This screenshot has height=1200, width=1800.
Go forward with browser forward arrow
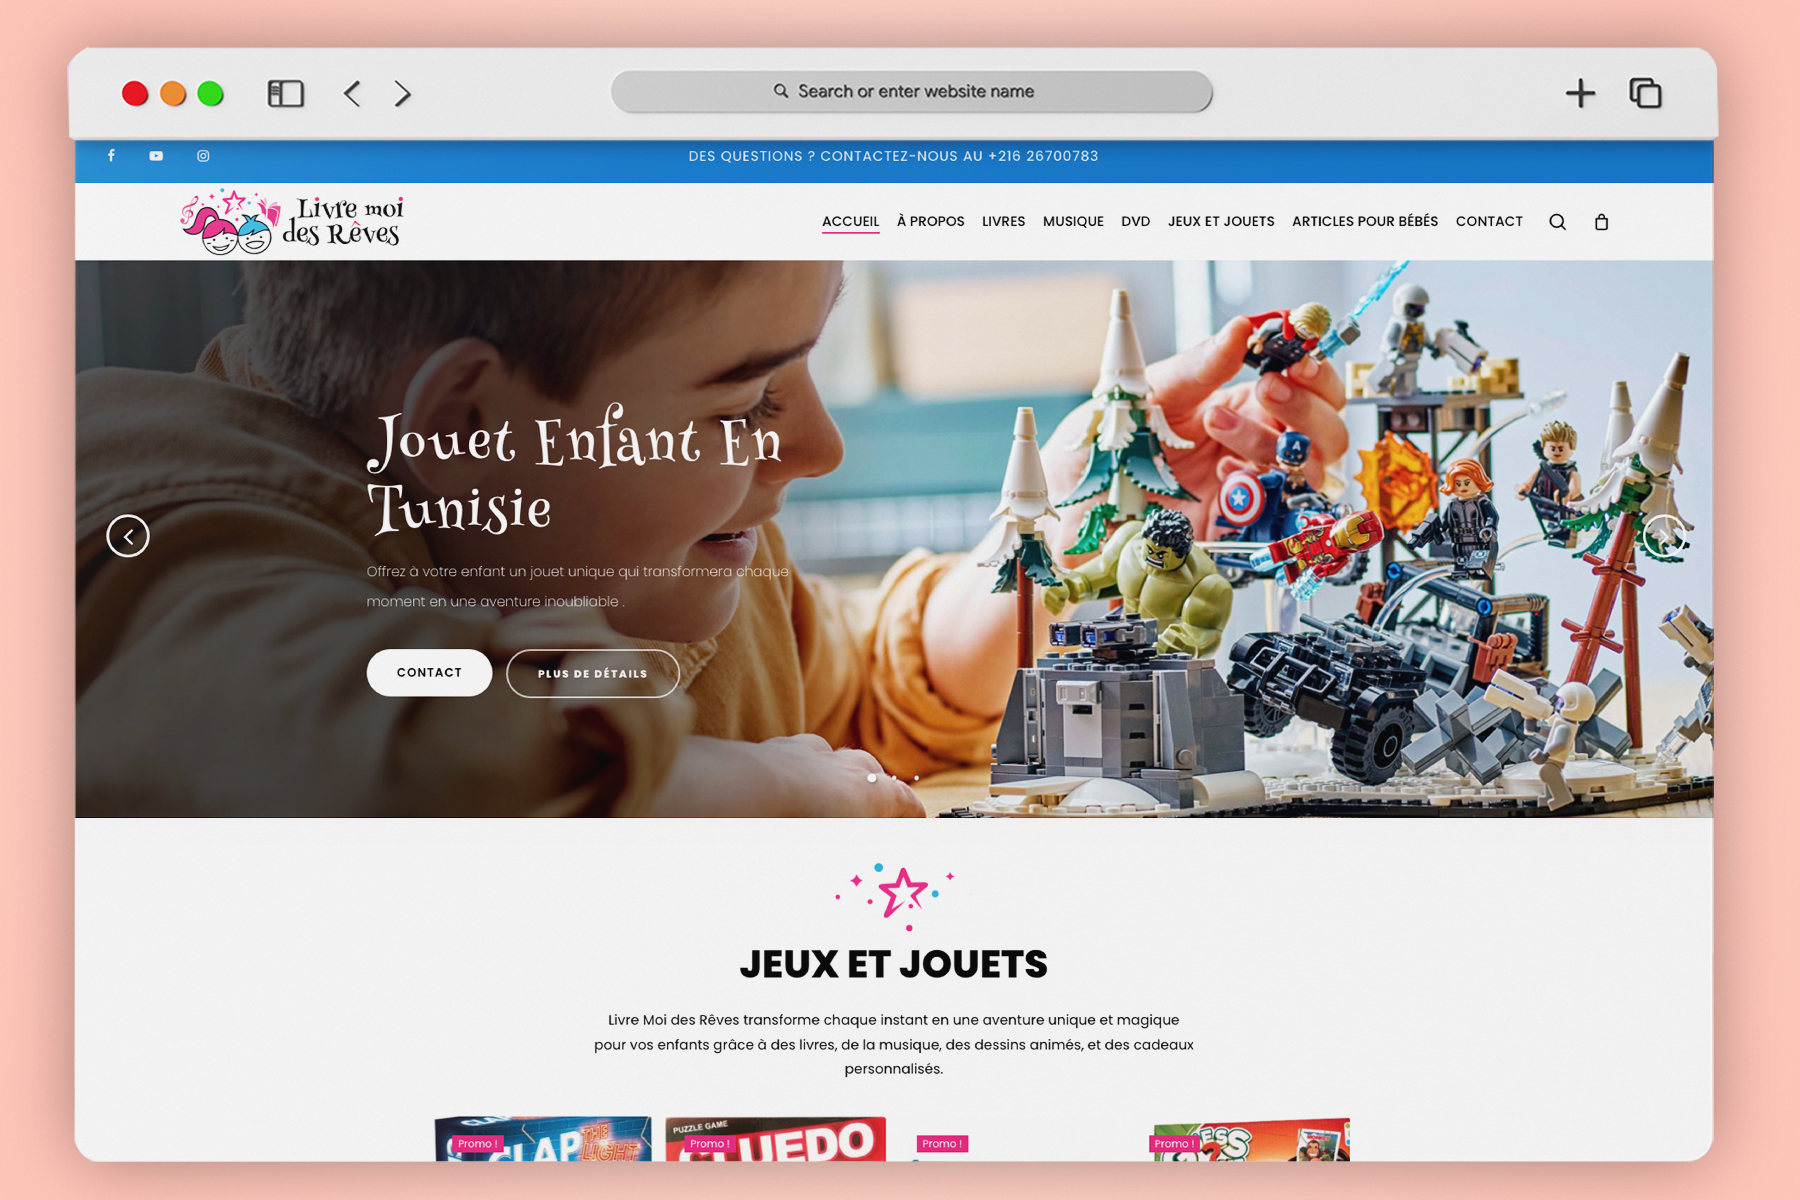click(402, 94)
